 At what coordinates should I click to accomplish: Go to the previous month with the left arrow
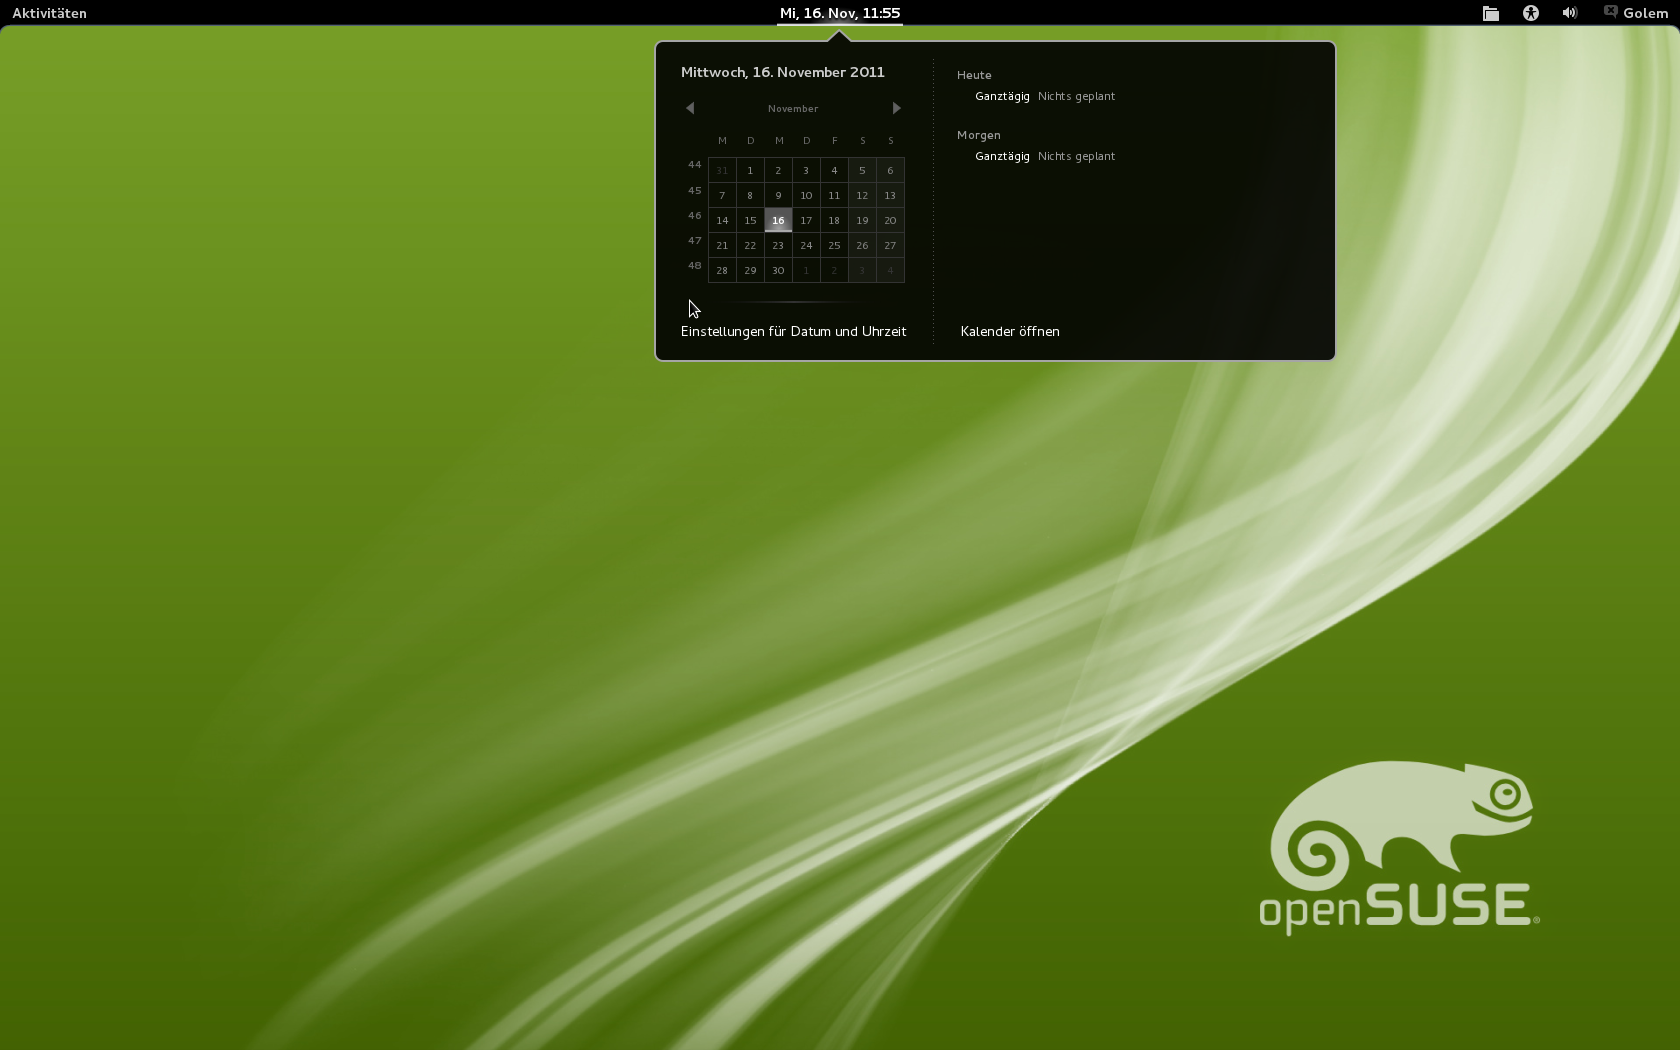click(x=689, y=108)
